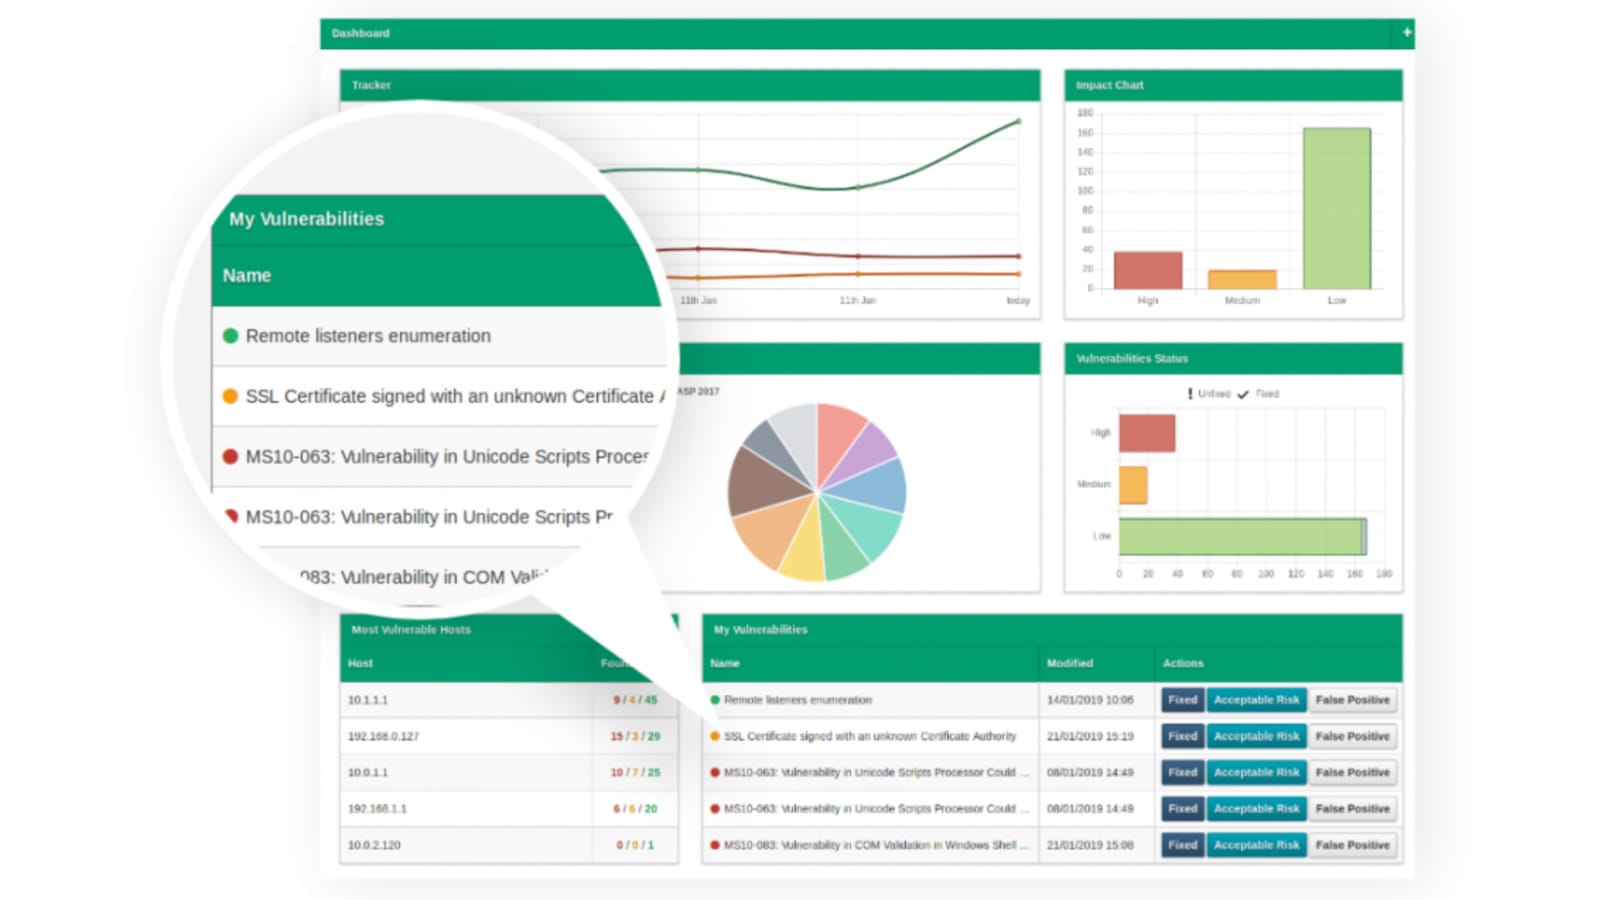The image size is (1600, 900).
Task: Set SSL Certificate vulnerability as Acceptable Risk
Action: point(1256,736)
